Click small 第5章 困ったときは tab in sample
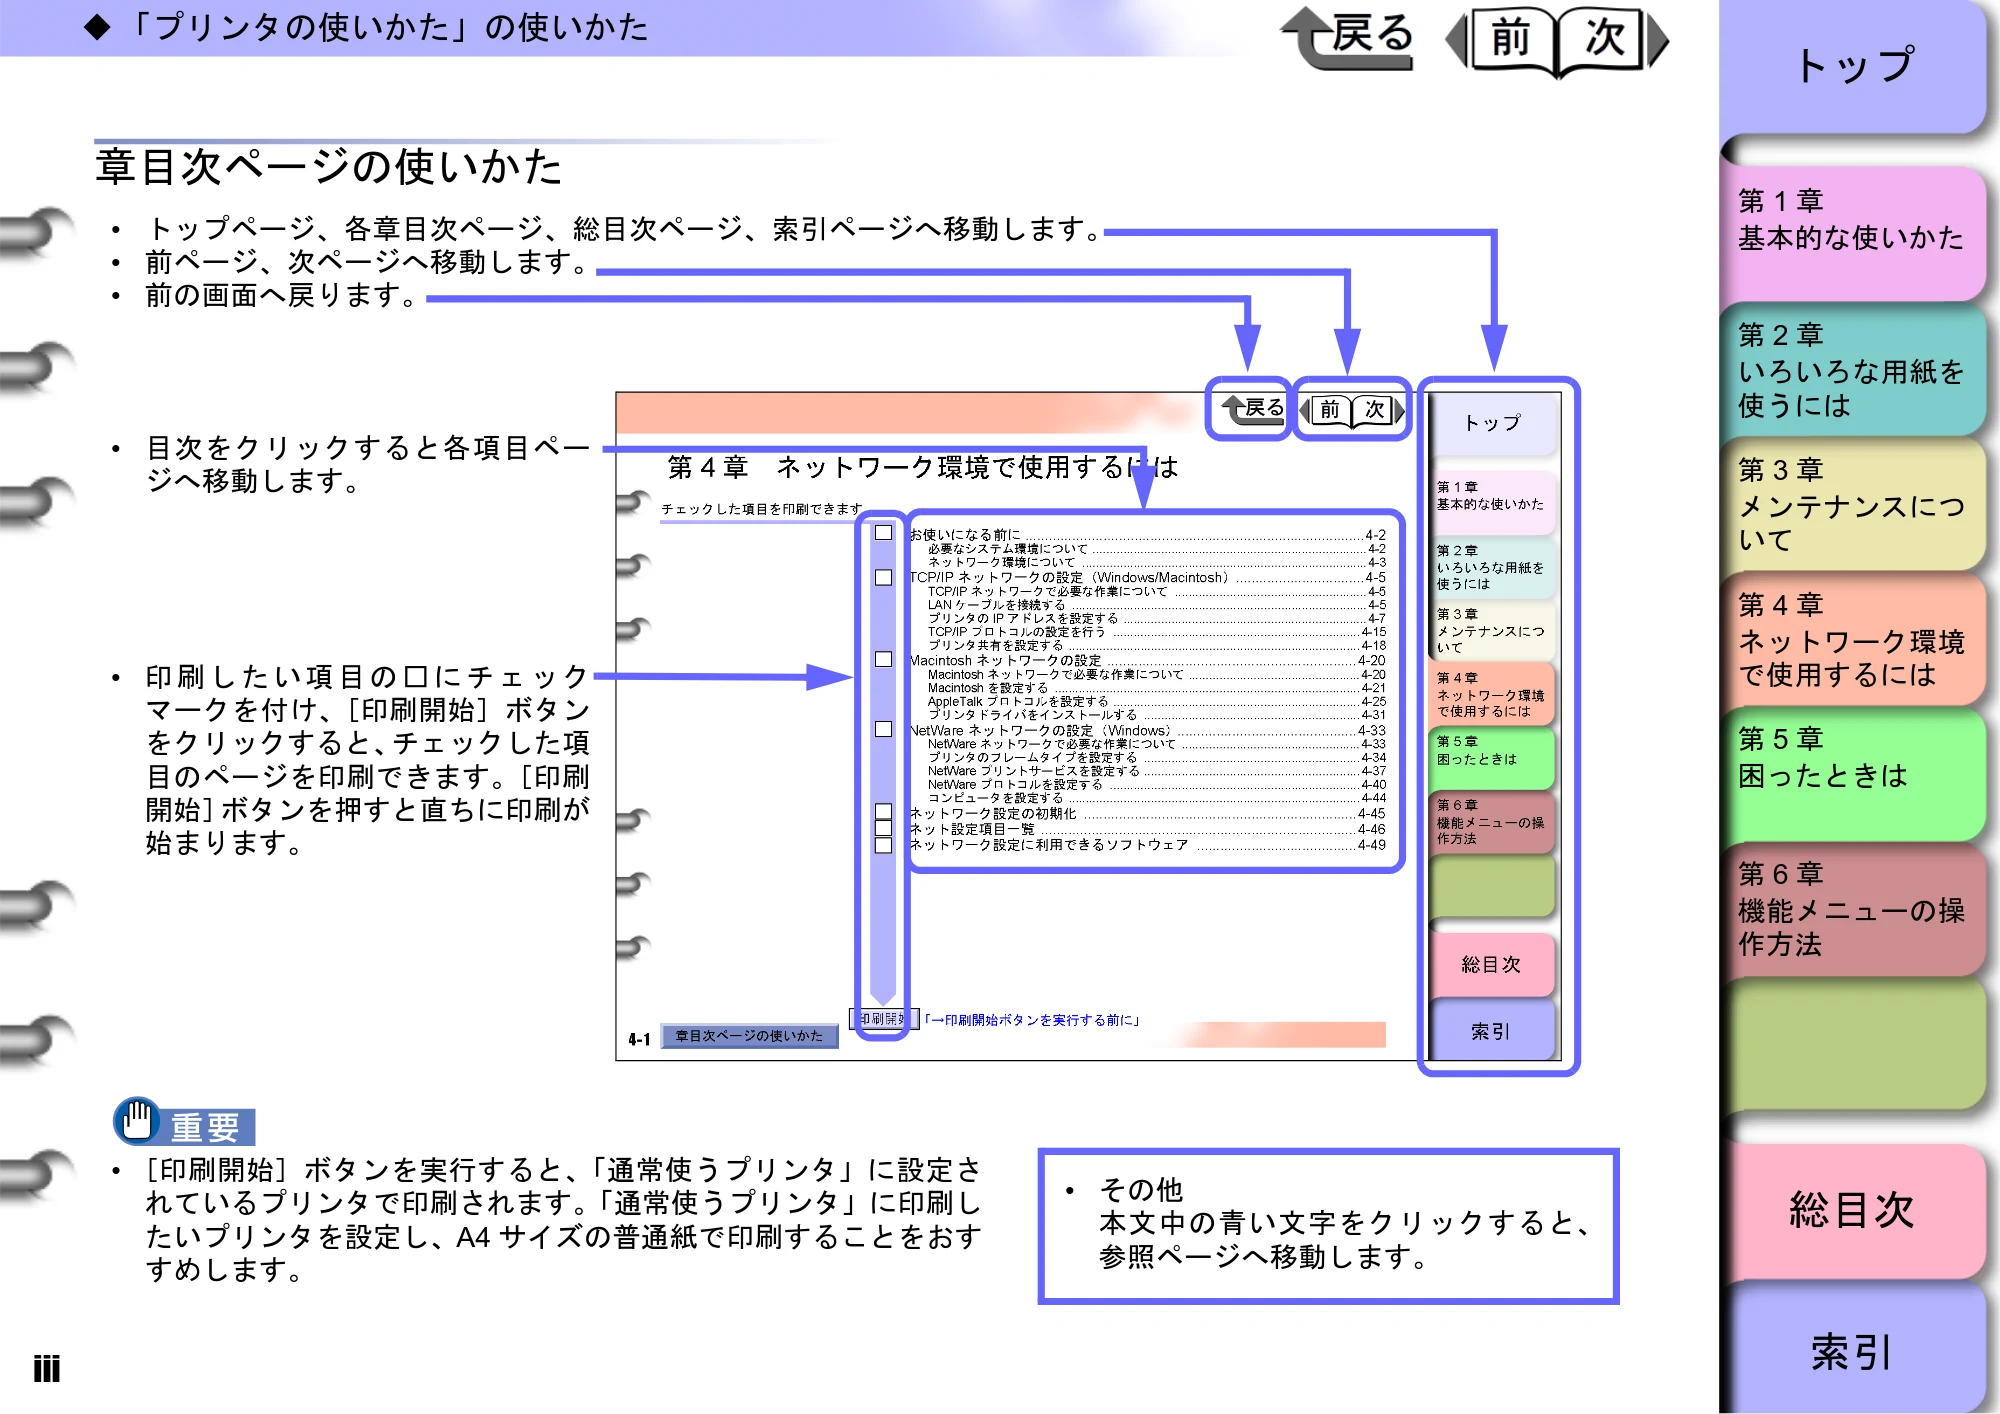Image resolution: width=2000 pixels, height=1414 pixels. (1491, 757)
